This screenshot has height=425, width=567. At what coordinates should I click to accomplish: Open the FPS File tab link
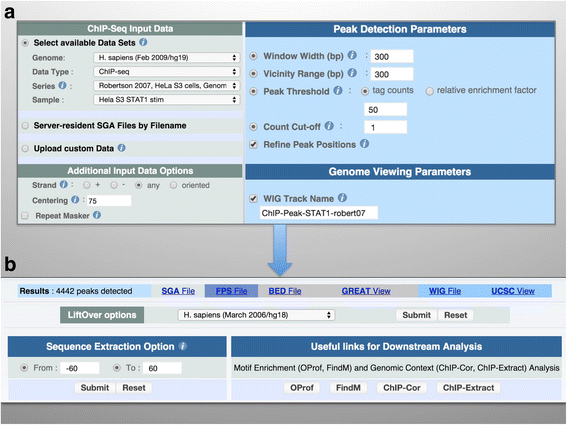(231, 291)
